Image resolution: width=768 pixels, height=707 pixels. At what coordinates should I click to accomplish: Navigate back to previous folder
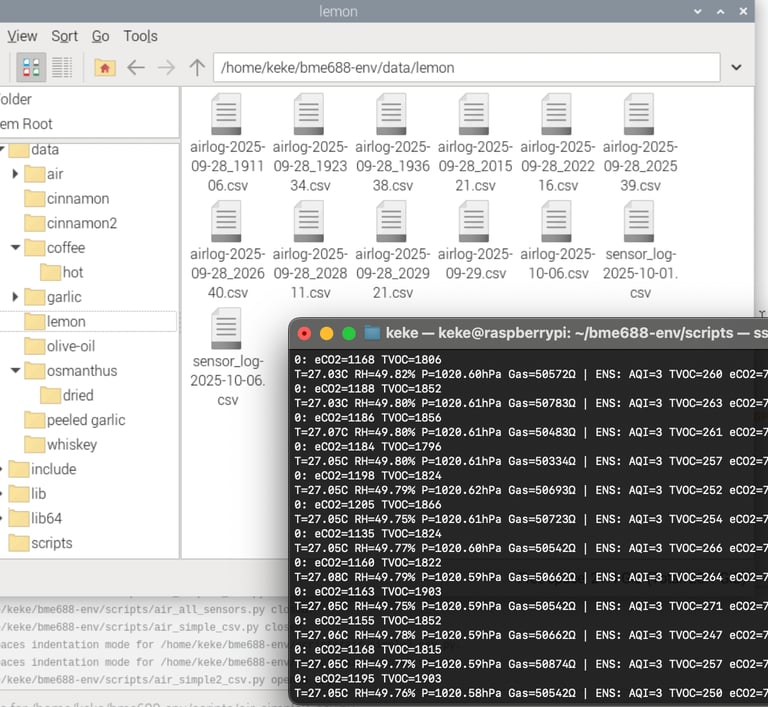pos(136,68)
